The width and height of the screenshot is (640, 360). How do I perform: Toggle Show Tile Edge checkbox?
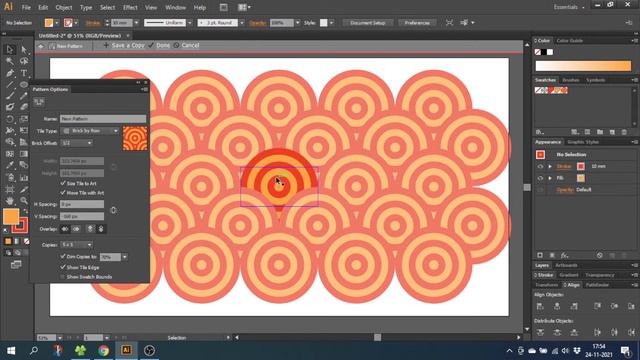point(63,267)
